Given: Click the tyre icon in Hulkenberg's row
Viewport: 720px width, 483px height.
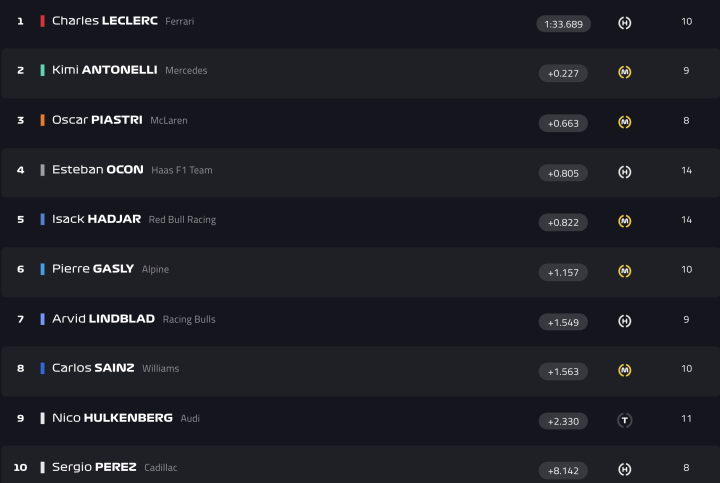Looking at the screenshot, I should [x=625, y=420].
